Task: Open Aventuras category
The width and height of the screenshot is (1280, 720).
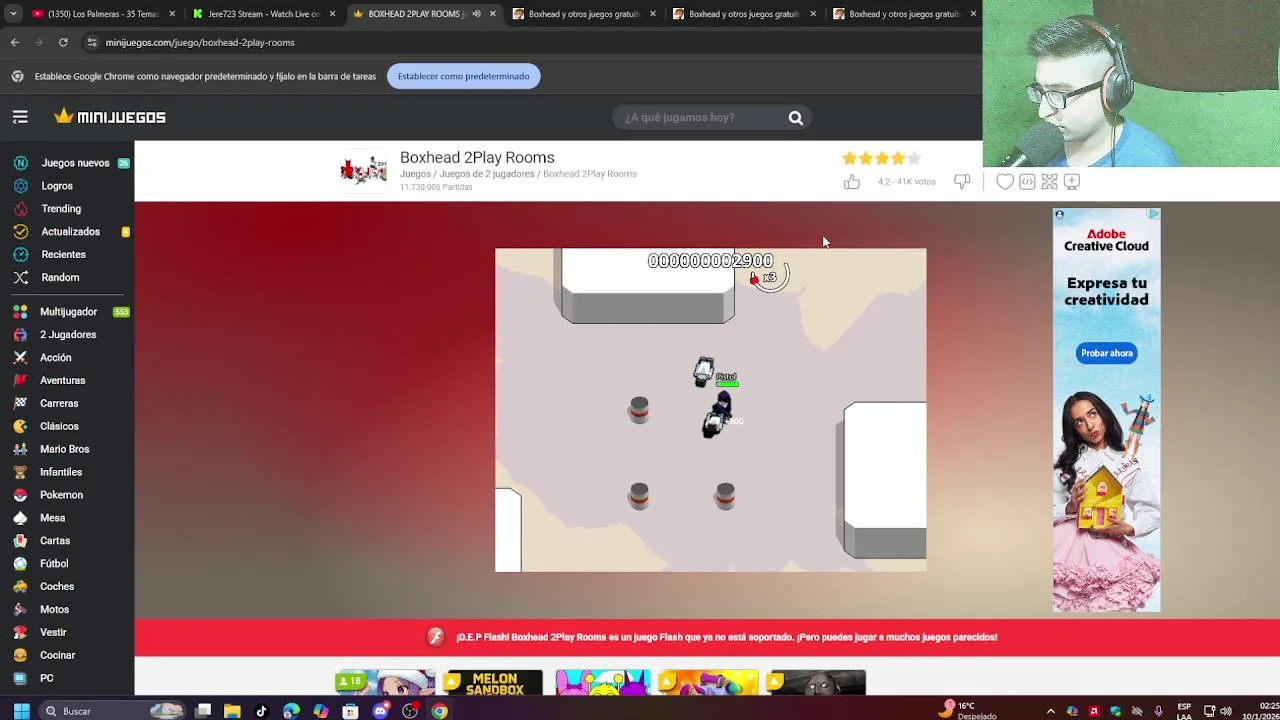Action: point(62,381)
